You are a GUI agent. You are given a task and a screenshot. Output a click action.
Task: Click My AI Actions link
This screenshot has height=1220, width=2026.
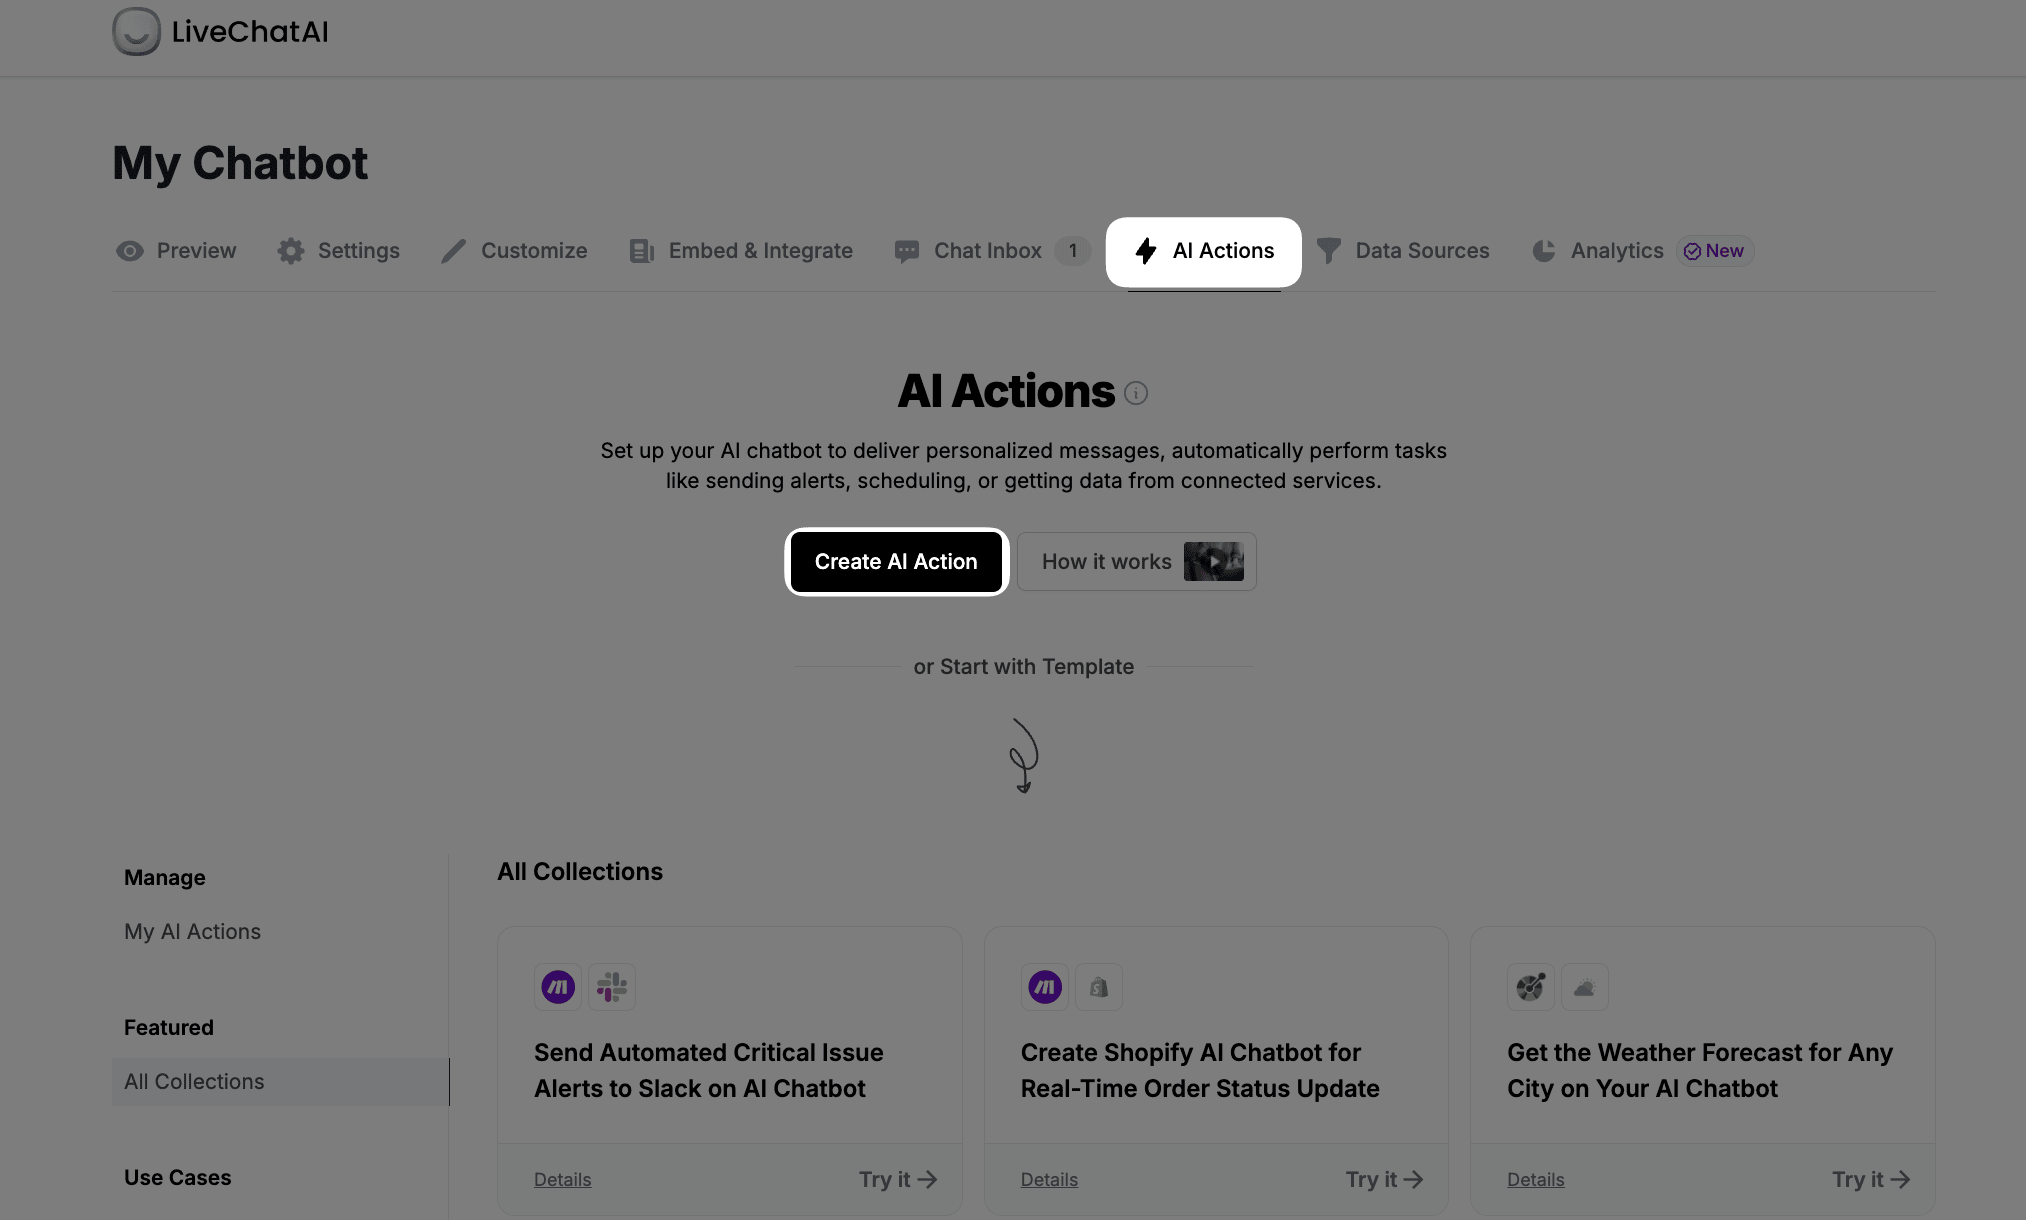tap(192, 931)
